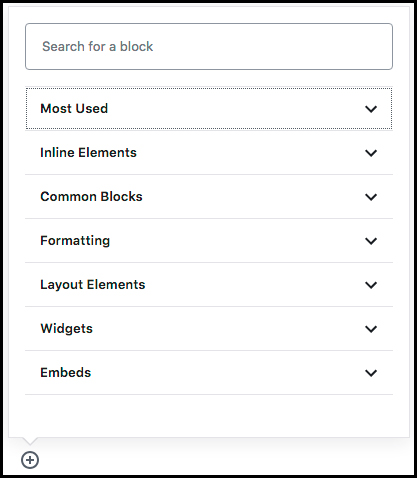
Task: Open the Layout Elements section label
Action: coord(93,285)
